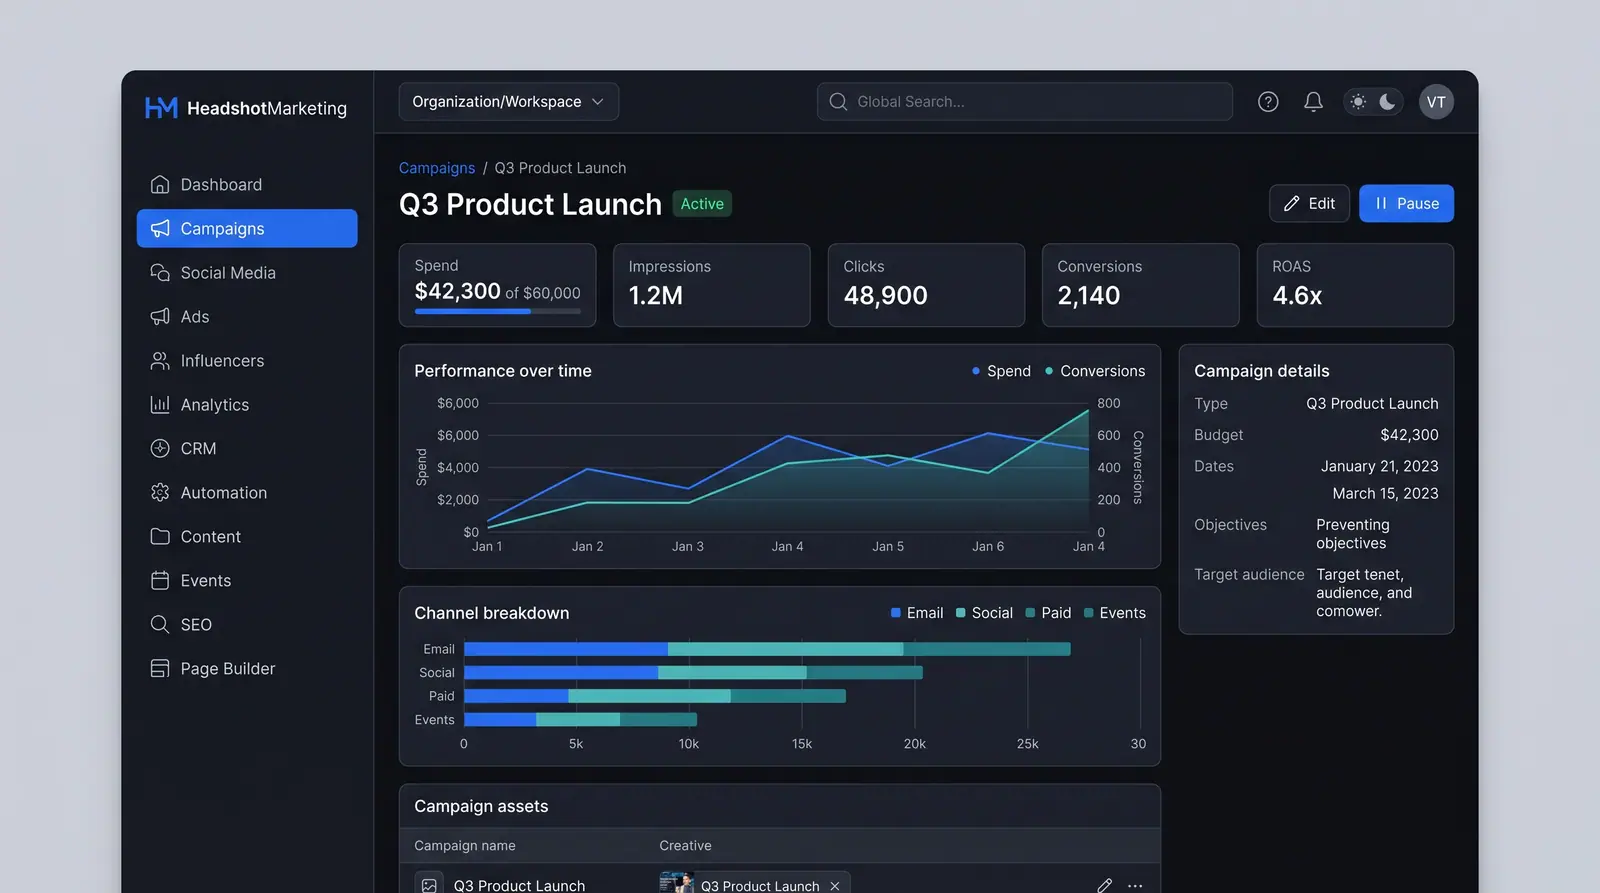The height and width of the screenshot is (893, 1600).
Task: Pause the Q3 Product Launch campaign
Action: (1406, 203)
